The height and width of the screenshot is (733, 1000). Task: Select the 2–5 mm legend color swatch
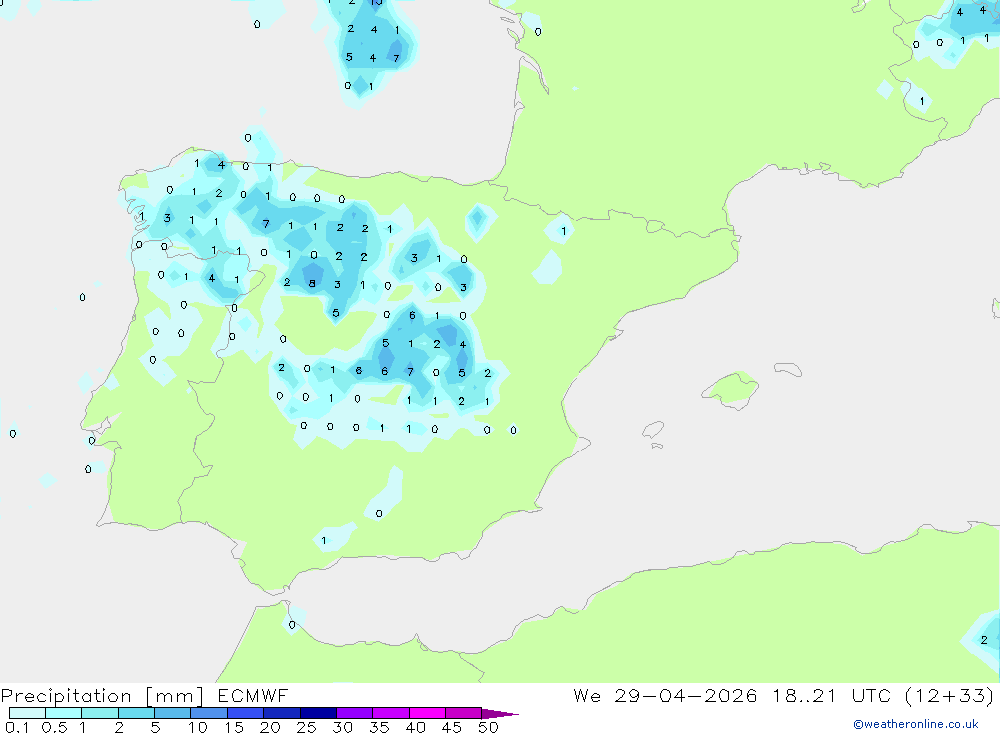pos(136,713)
